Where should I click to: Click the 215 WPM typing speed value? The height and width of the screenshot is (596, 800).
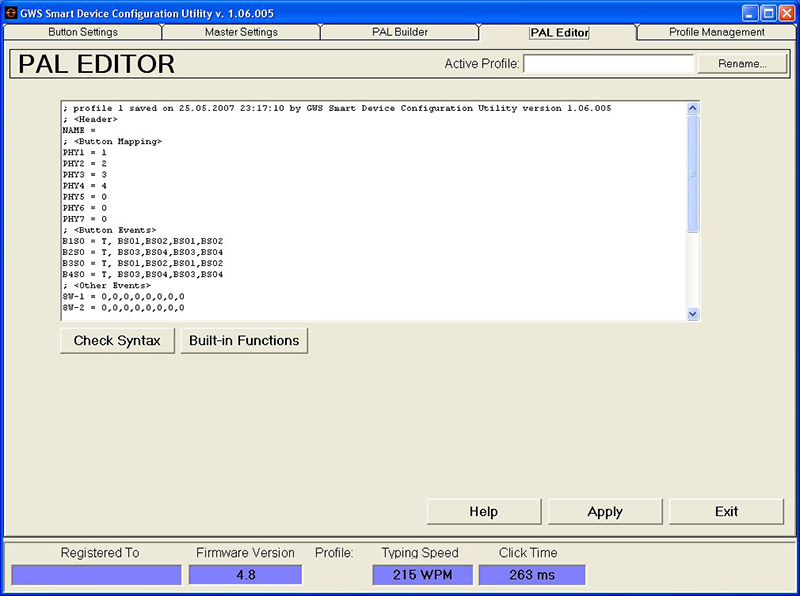click(x=422, y=575)
